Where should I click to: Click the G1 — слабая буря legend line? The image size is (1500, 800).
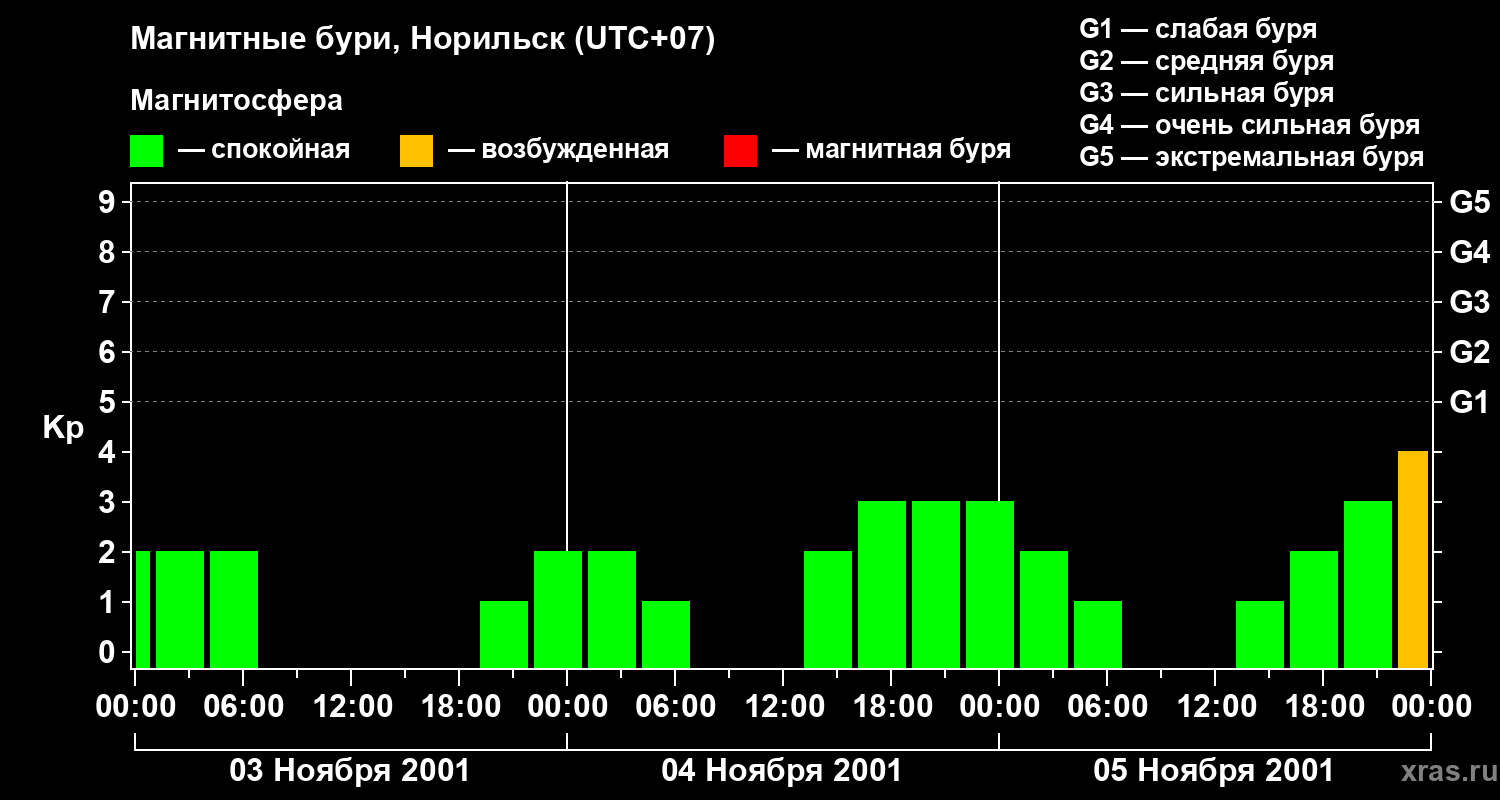(1198, 29)
